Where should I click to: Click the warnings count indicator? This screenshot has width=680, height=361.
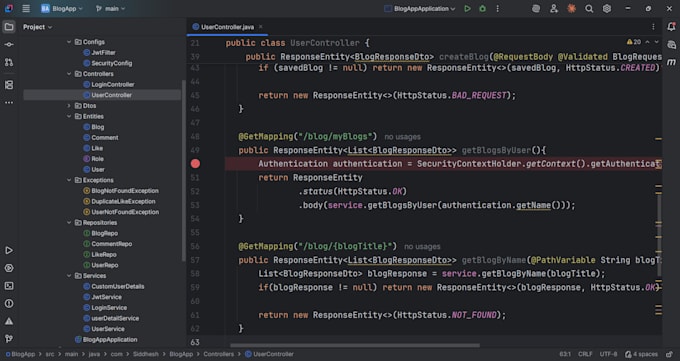634,42
